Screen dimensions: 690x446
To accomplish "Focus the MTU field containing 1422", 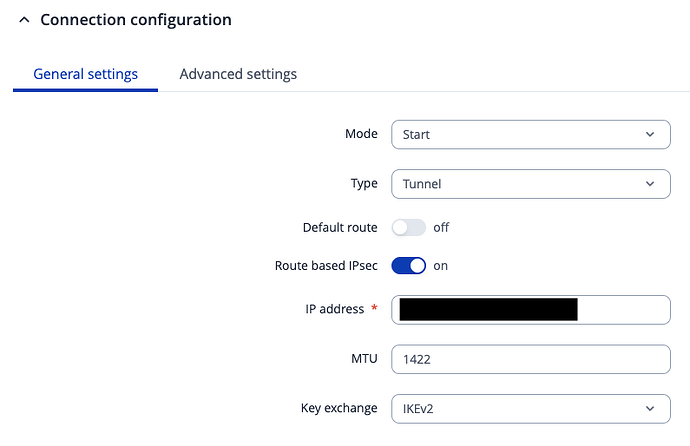I will click(x=530, y=359).
